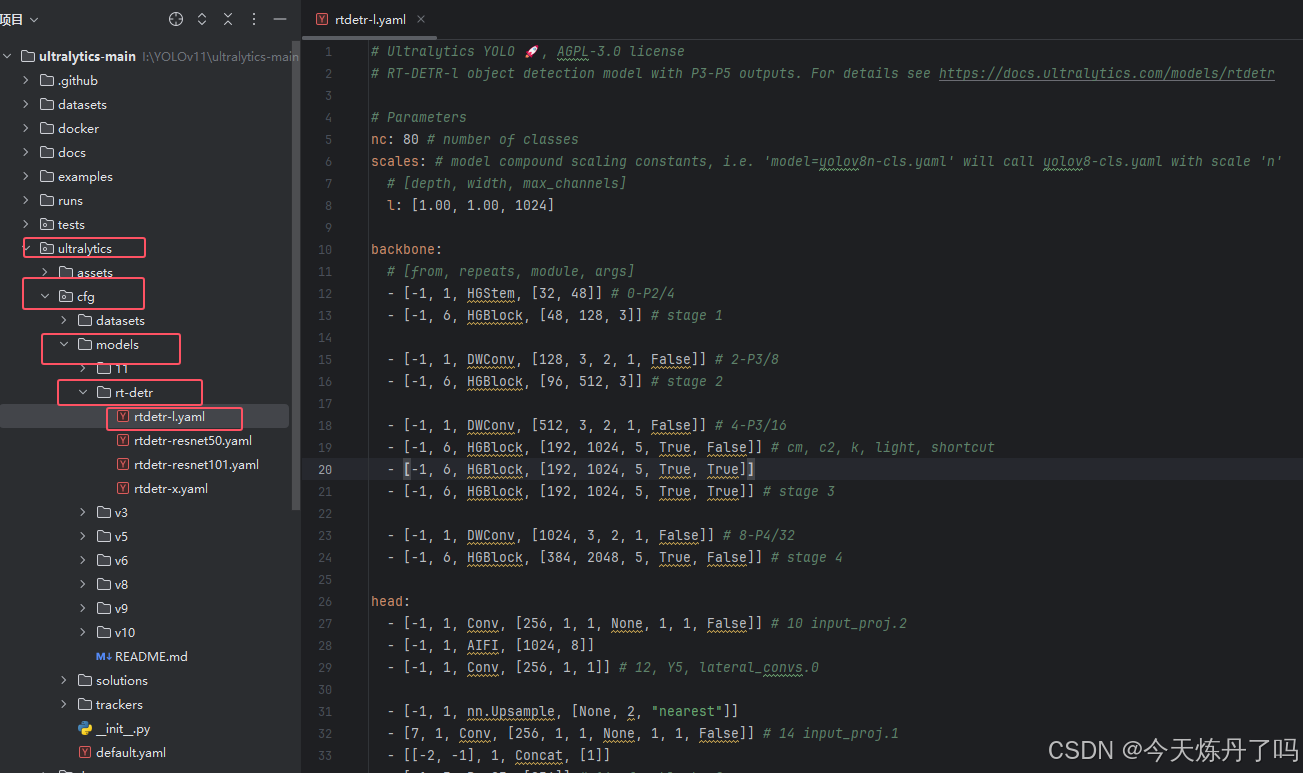
Task: Open the docs.ultralytics.com rtdetr link
Action: pos(1106,73)
